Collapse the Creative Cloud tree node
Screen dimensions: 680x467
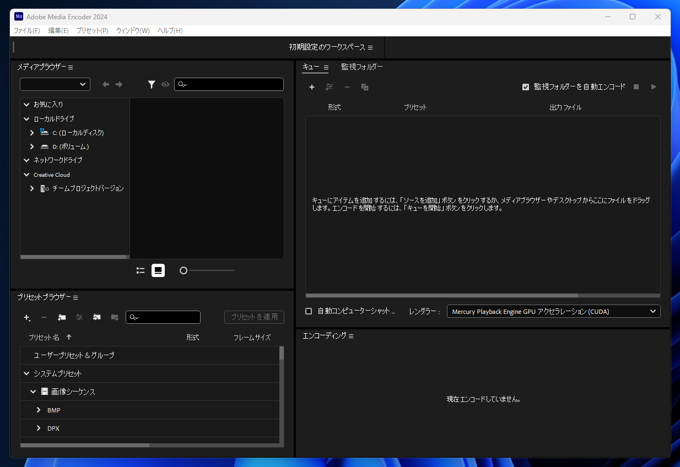(x=26, y=175)
